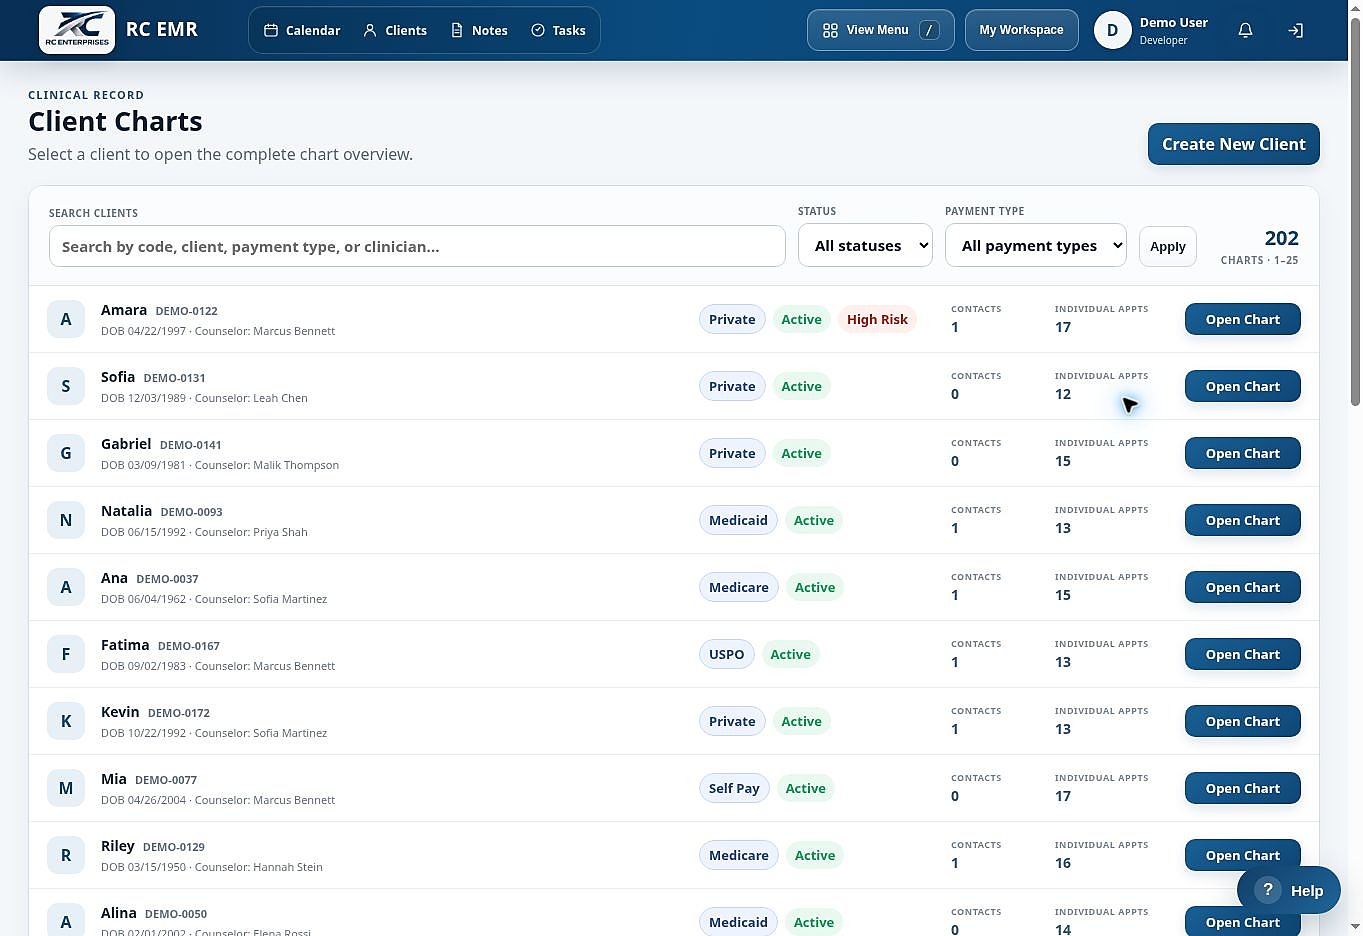
Task: Click Mia's avatar letter M
Action: [x=66, y=788]
